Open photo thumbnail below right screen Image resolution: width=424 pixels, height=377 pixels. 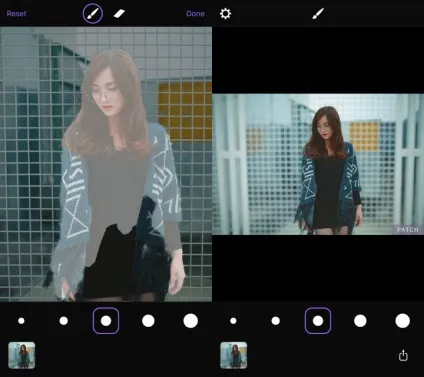(x=234, y=355)
